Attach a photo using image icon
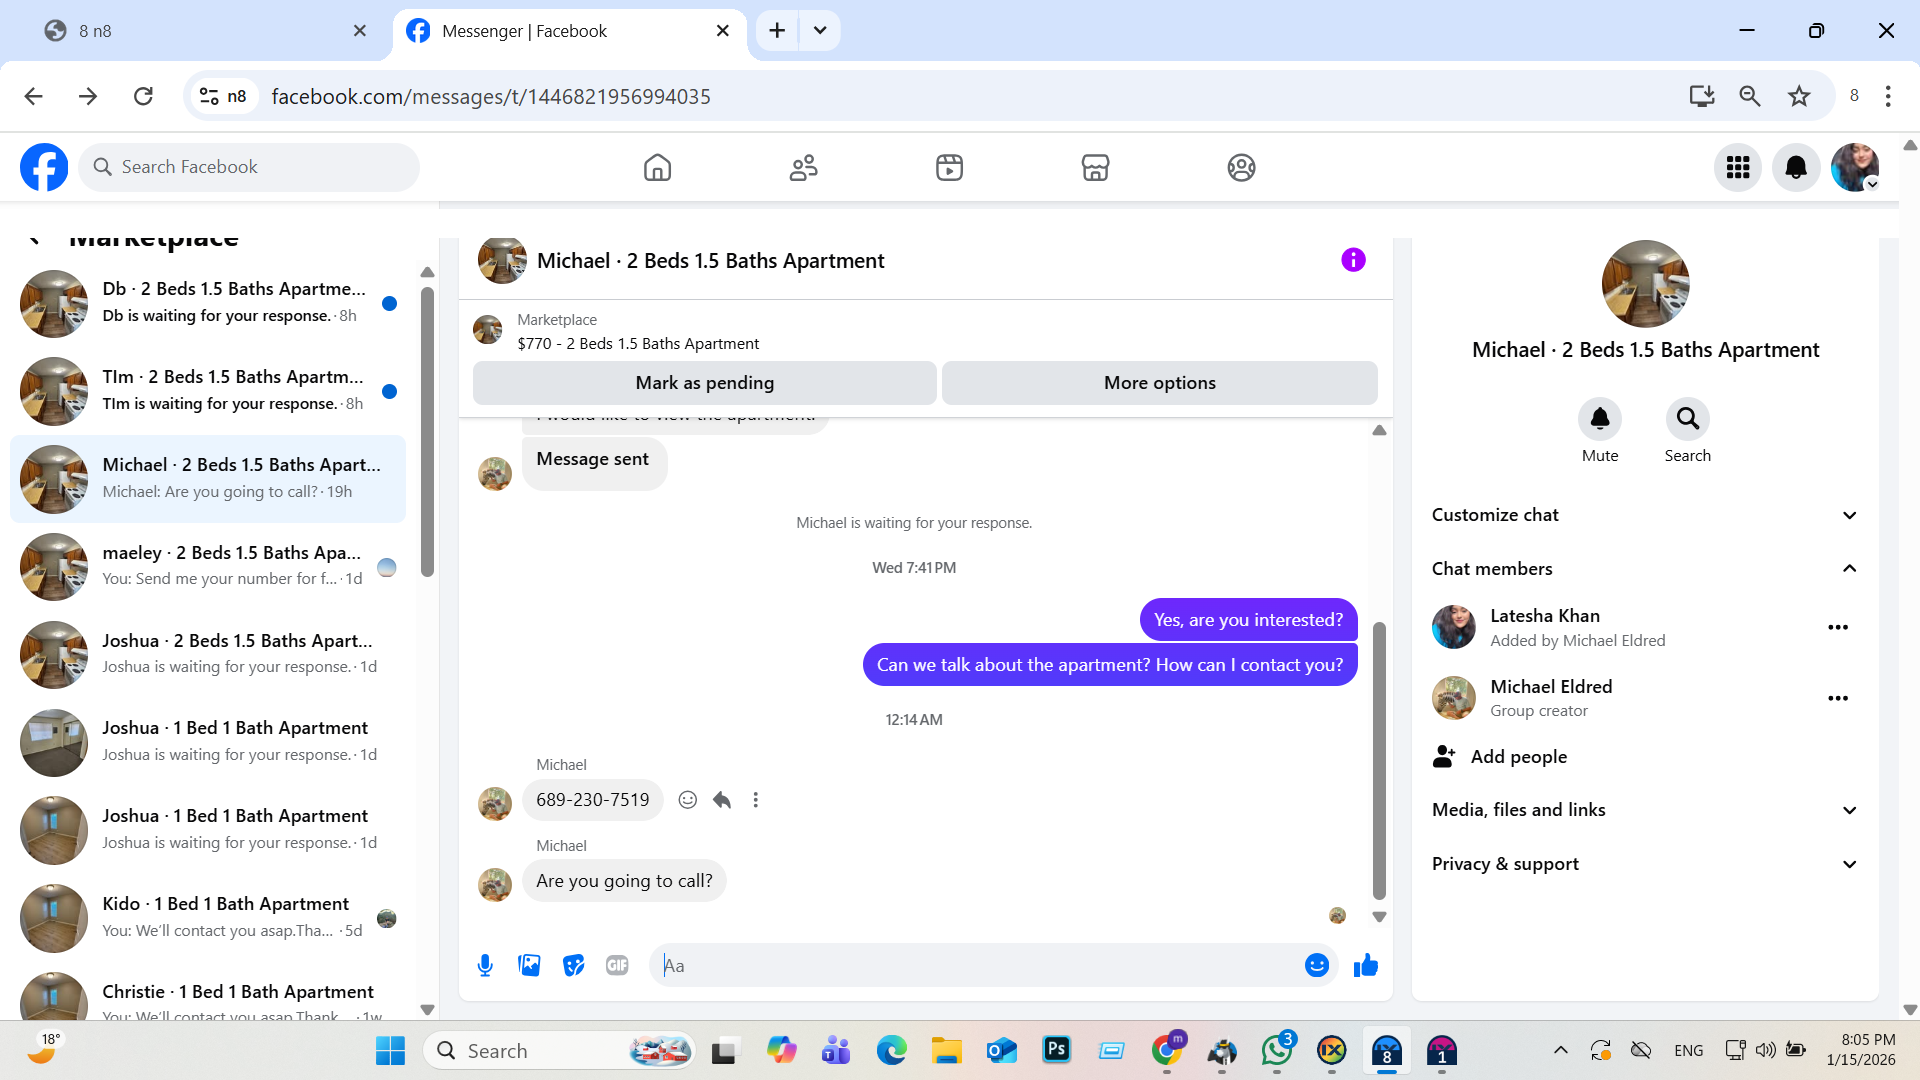 tap(529, 965)
